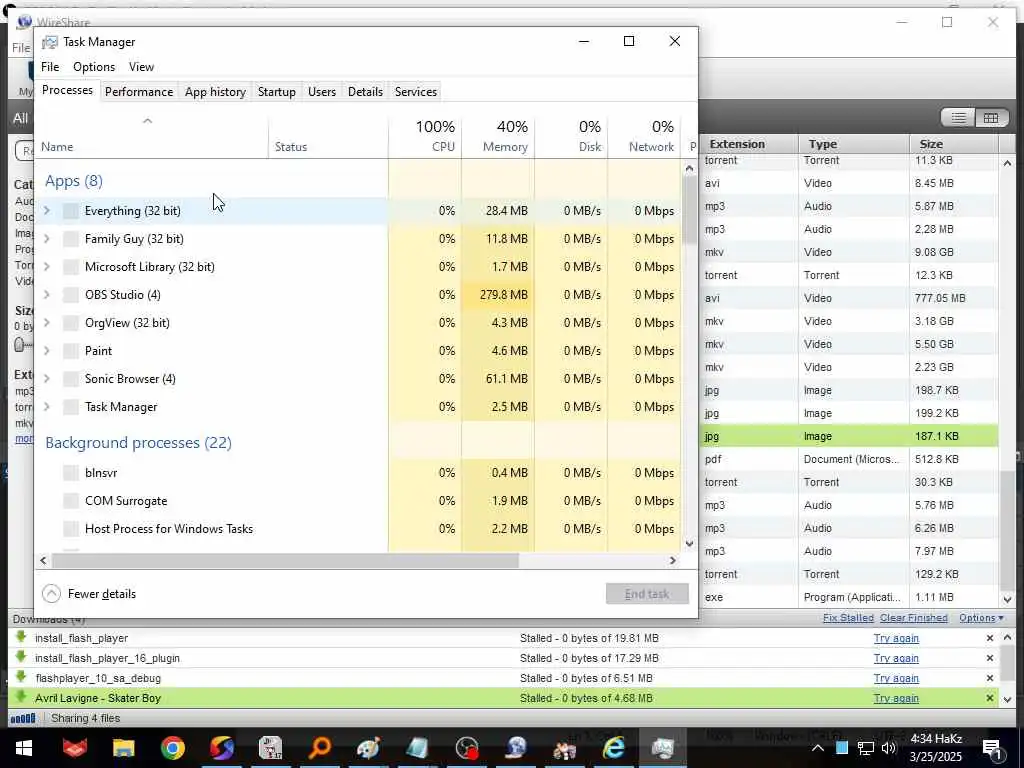Expand the OBS Studio (4) process group

point(46,295)
